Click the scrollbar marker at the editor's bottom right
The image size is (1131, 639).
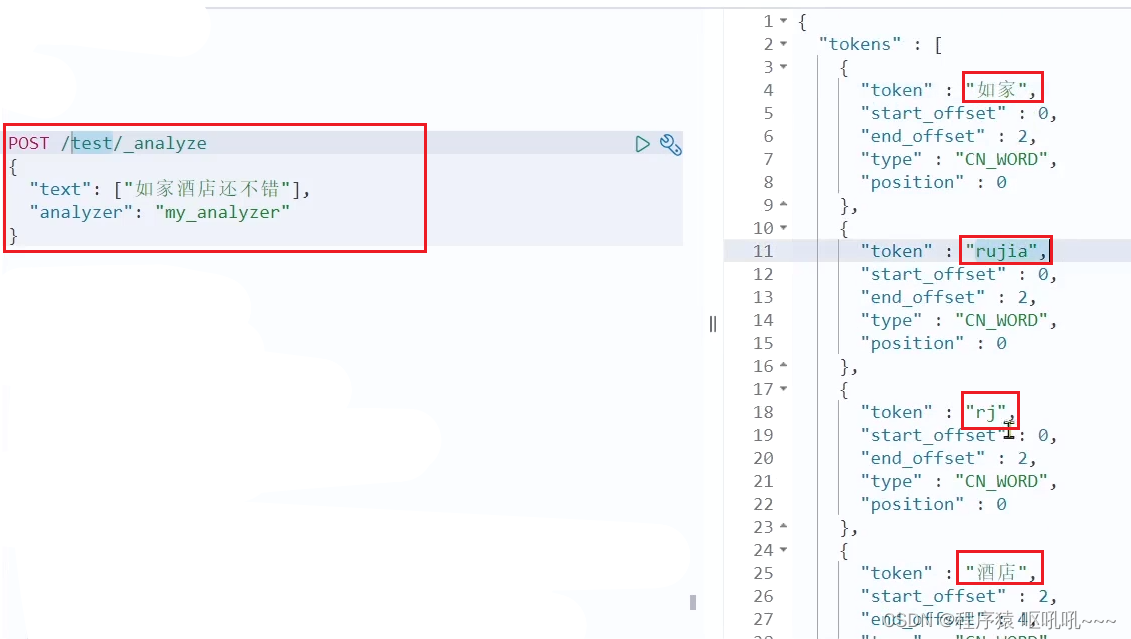pos(693,602)
